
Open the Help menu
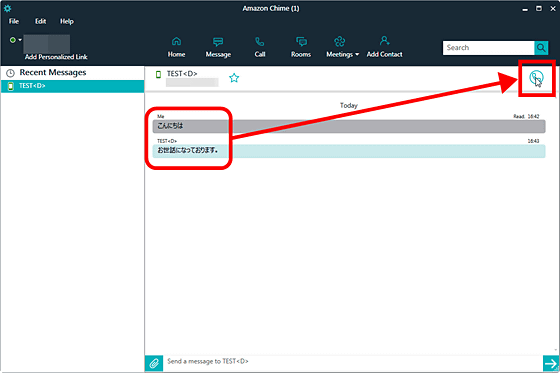[x=67, y=21]
